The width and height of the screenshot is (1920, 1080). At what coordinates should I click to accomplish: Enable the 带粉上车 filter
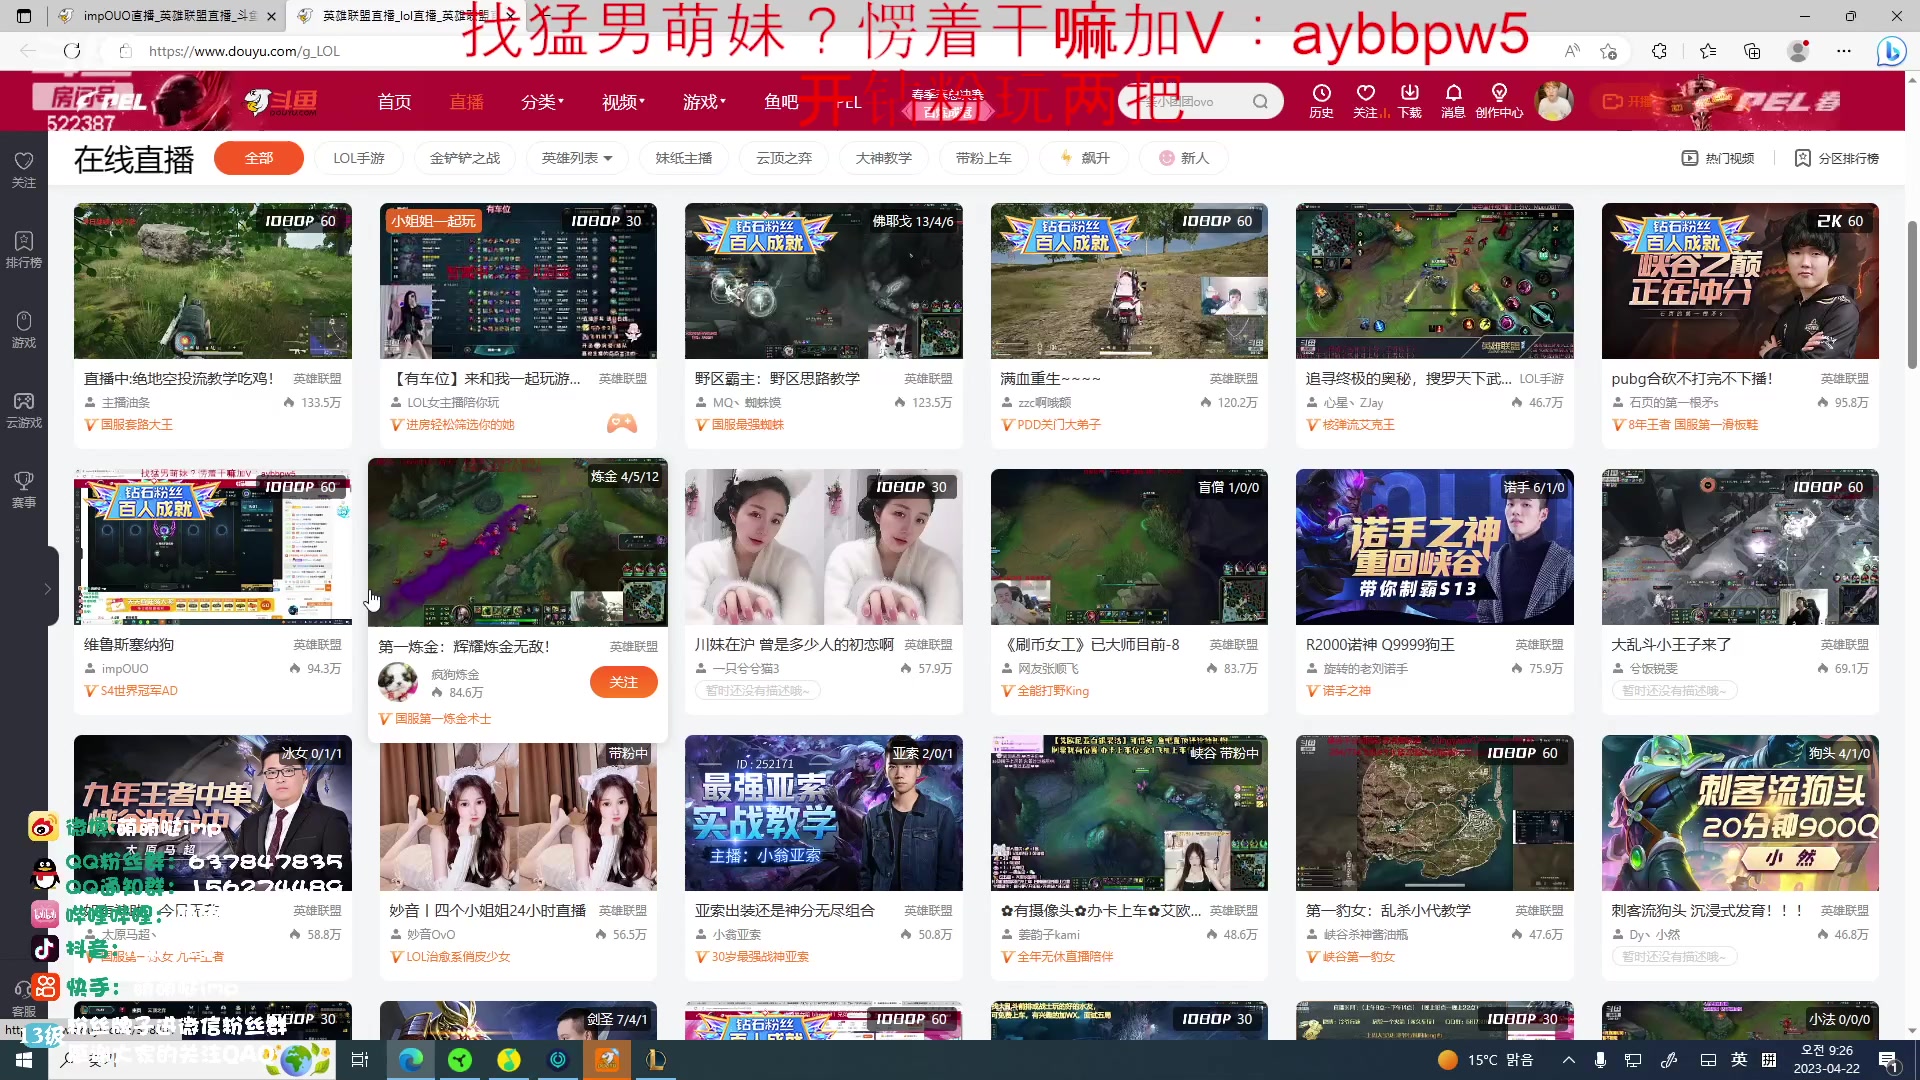[x=983, y=157]
